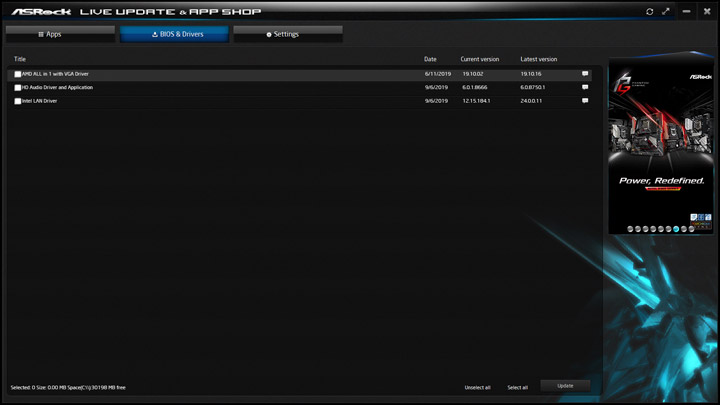Click latest version 24.0.0.11
The width and height of the screenshot is (720, 405).
point(531,101)
